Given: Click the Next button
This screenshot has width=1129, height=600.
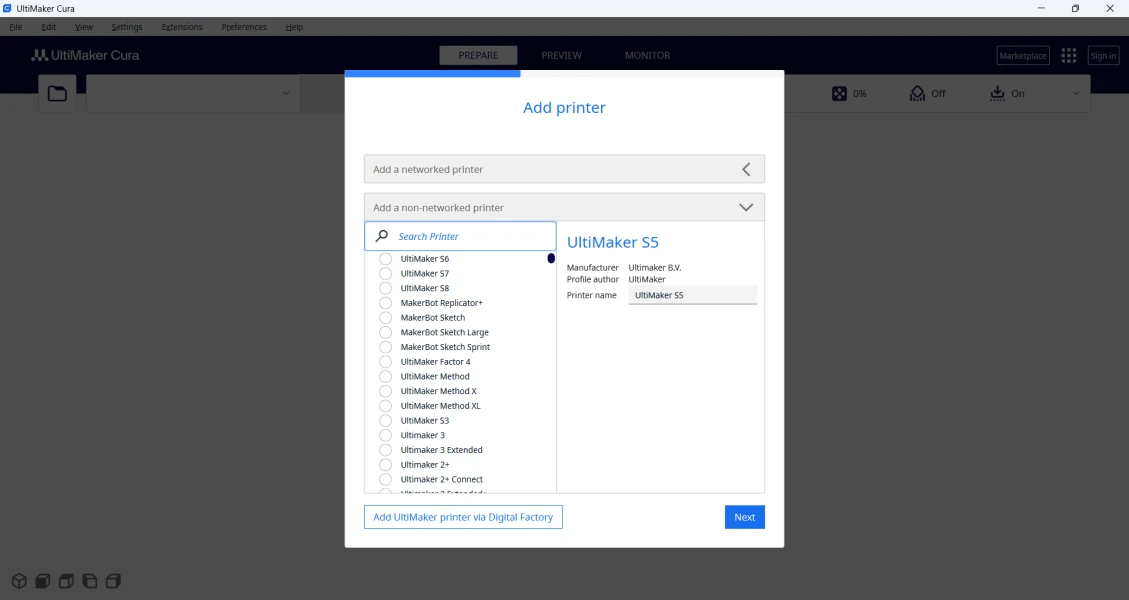Looking at the screenshot, I should 744,517.
